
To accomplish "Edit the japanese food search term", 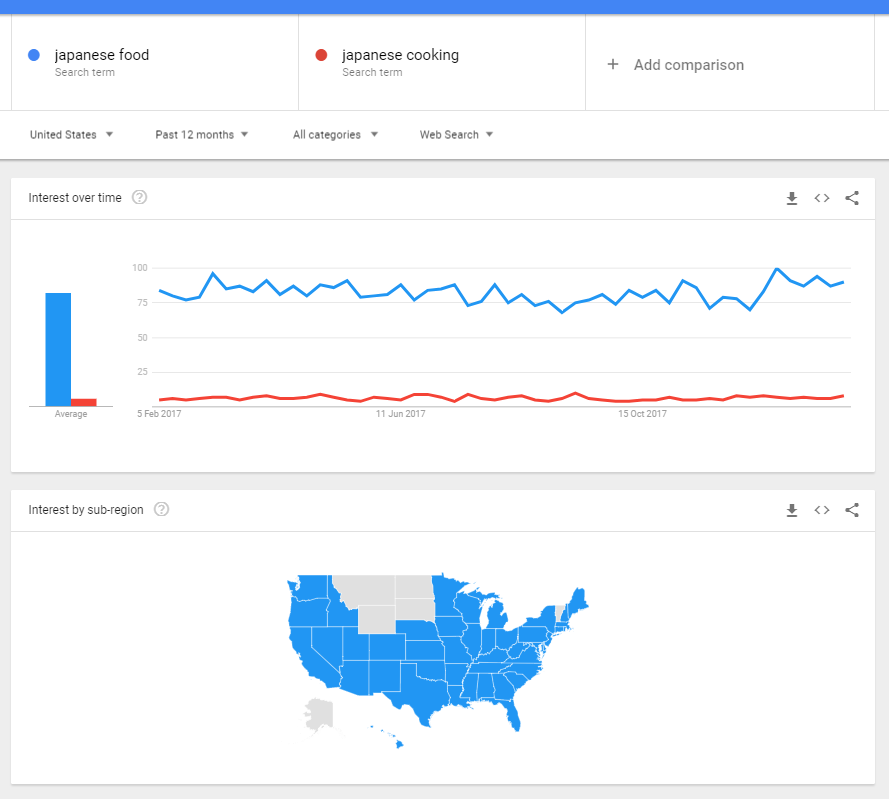I will point(102,56).
